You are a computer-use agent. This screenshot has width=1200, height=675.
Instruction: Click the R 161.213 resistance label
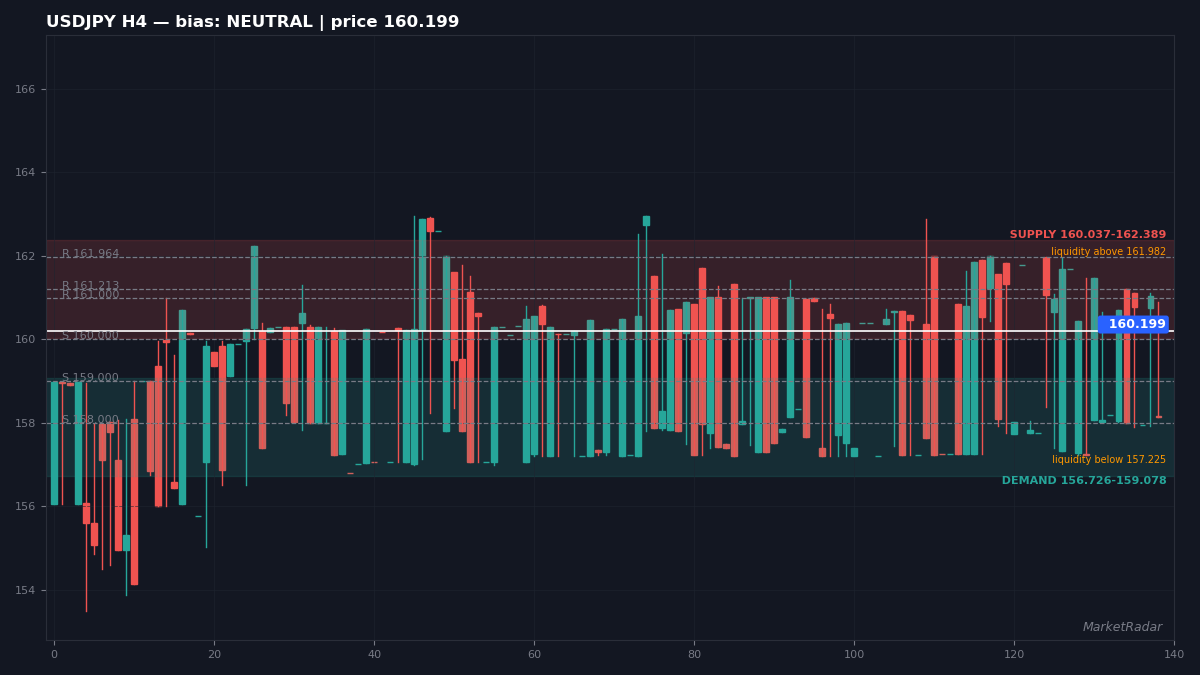tap(90, 286)
